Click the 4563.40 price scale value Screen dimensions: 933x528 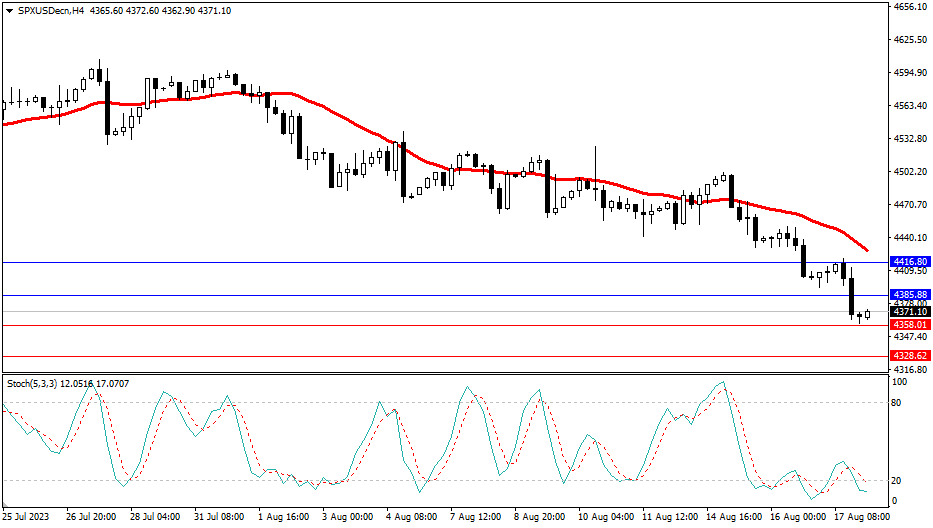[909, 106]
